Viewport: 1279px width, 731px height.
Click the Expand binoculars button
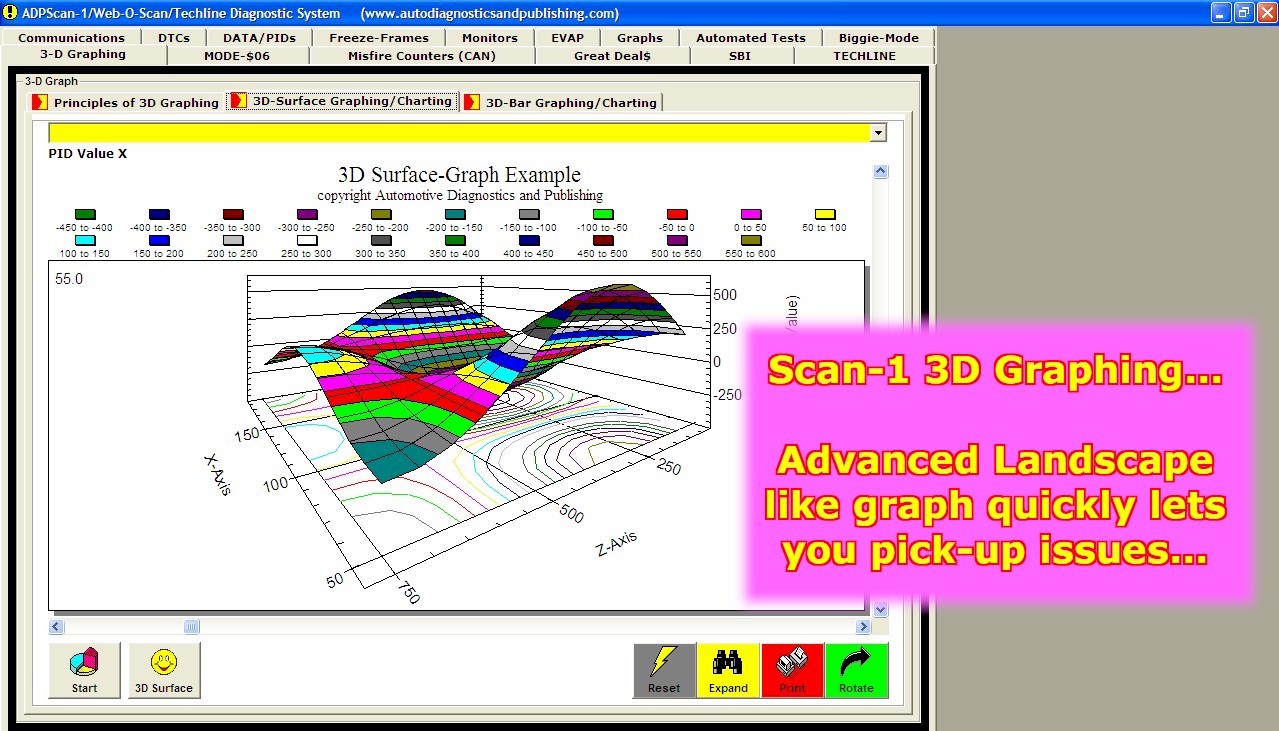pyautogui.click(x=728, y=670)
